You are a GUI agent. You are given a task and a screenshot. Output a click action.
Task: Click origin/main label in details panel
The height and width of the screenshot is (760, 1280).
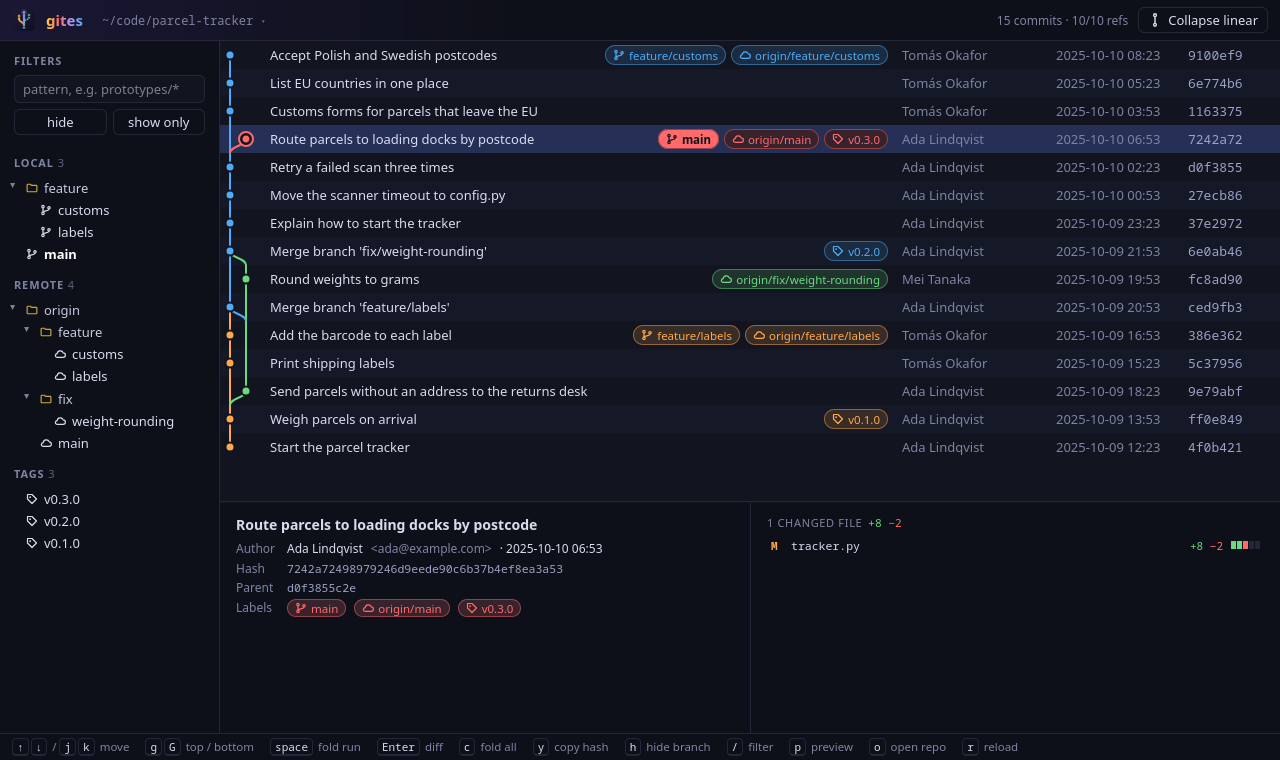[402, 608]
